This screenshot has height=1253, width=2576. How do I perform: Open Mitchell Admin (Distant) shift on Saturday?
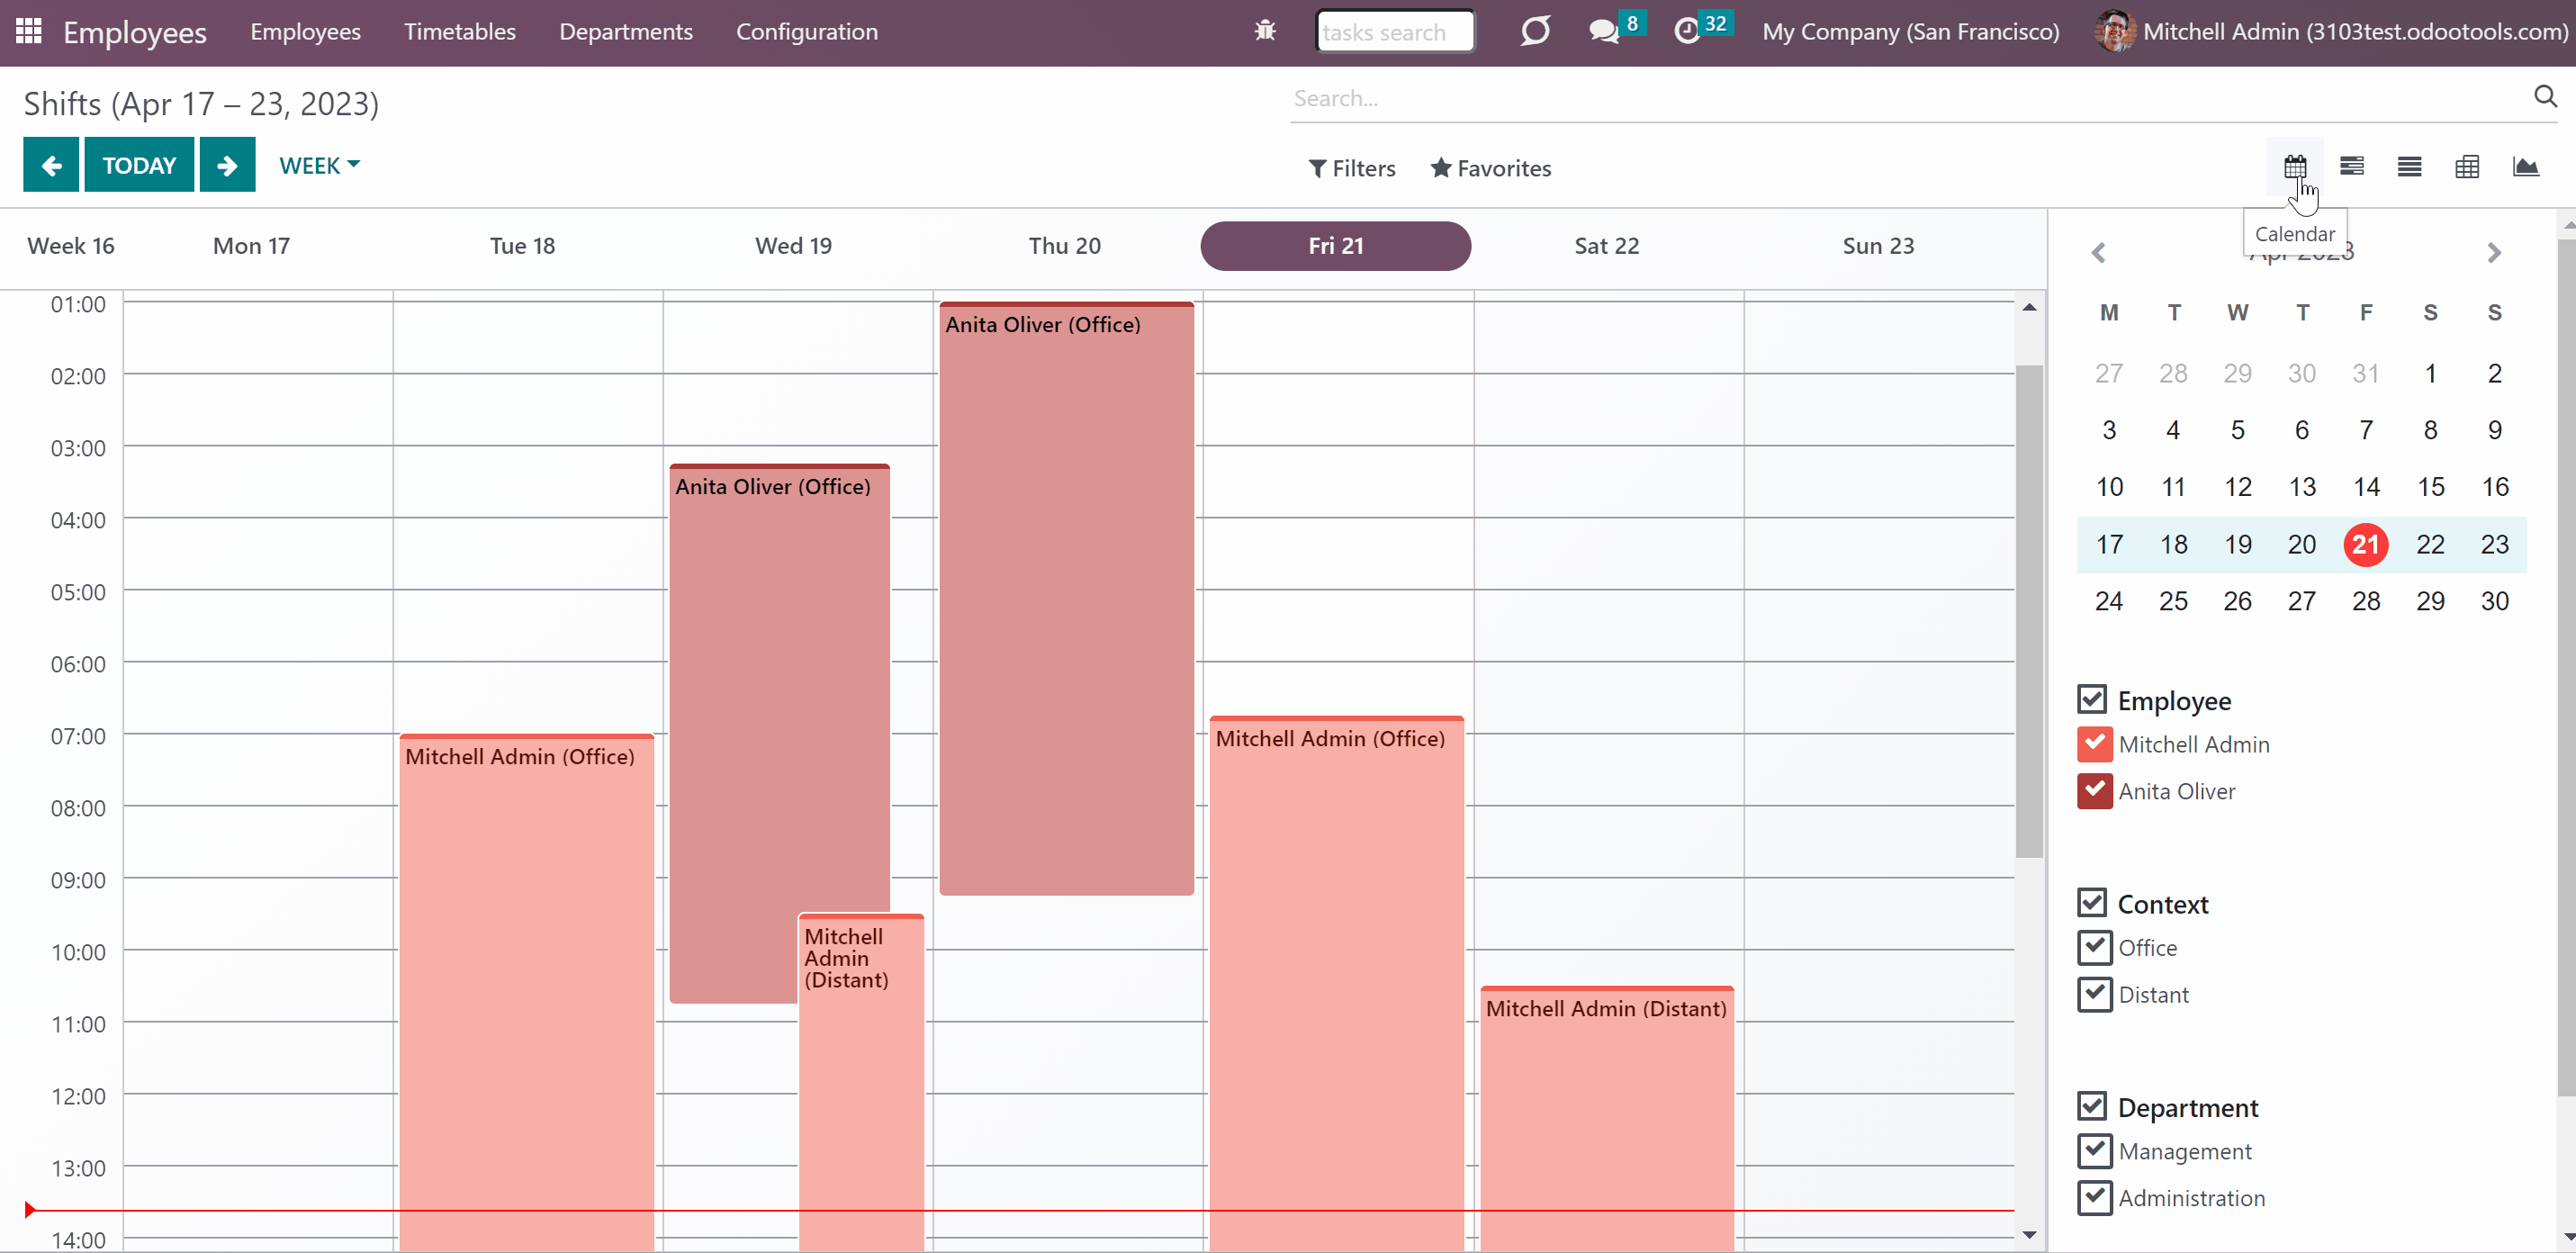(x=1606, y=1118)
